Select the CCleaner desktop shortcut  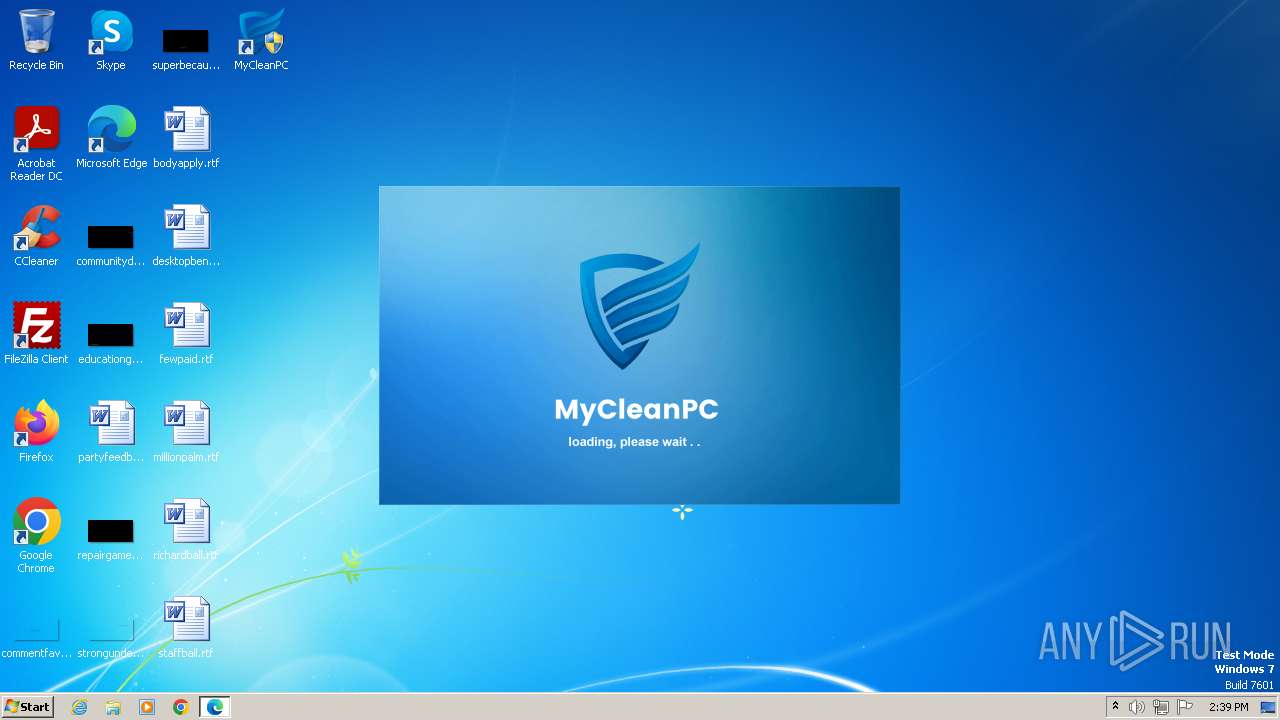[36, 236]
